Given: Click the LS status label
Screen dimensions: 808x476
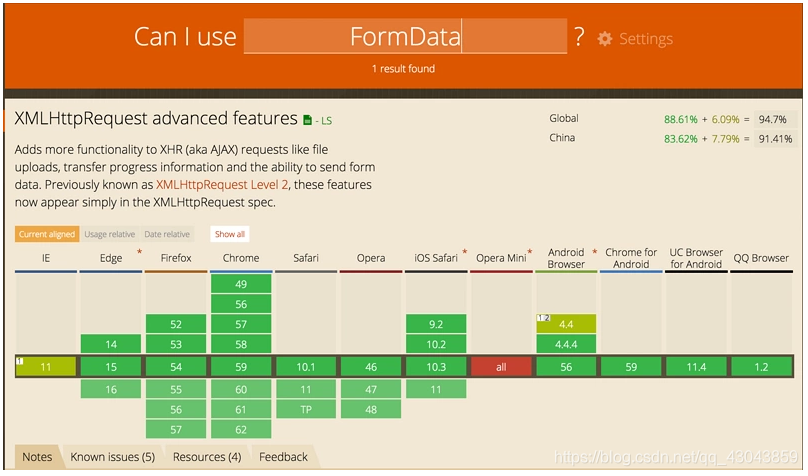Looking at the screenshot, I should point(327,121).
